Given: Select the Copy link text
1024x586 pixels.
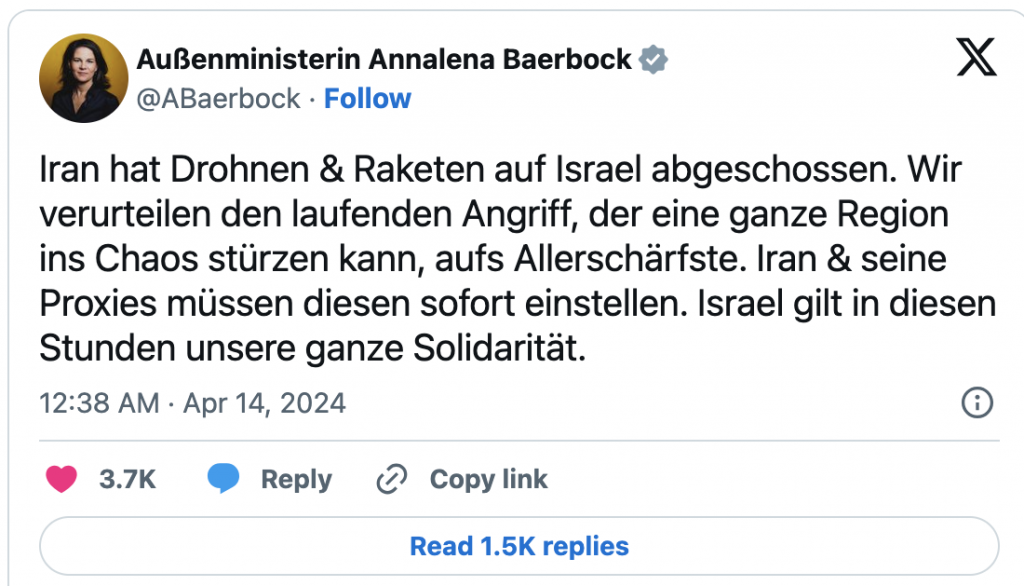Looking at the screenshot, I should click(x=488, y=480).
